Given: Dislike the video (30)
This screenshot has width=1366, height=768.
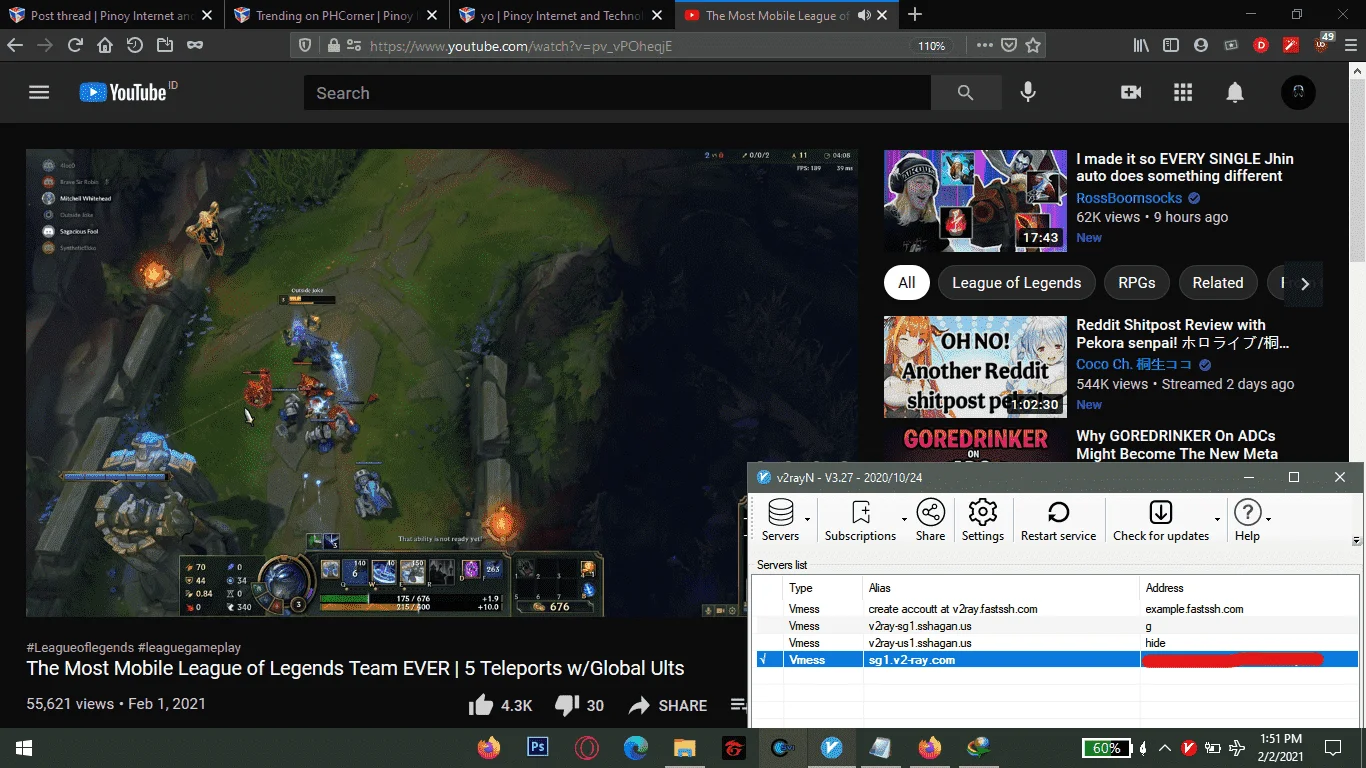Looking at the screenshot, I should (x=579, y=705).
